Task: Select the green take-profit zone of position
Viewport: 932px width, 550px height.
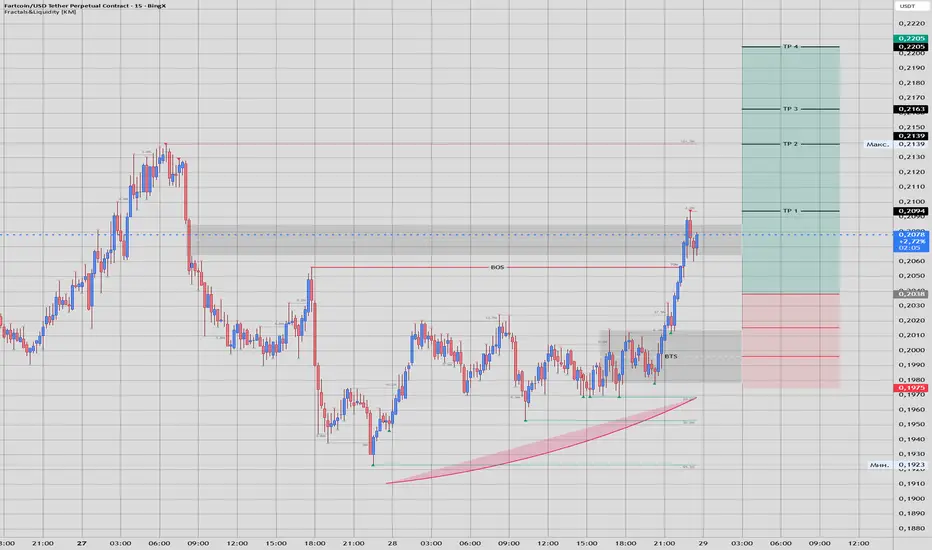Action: [x=791, y=170]
